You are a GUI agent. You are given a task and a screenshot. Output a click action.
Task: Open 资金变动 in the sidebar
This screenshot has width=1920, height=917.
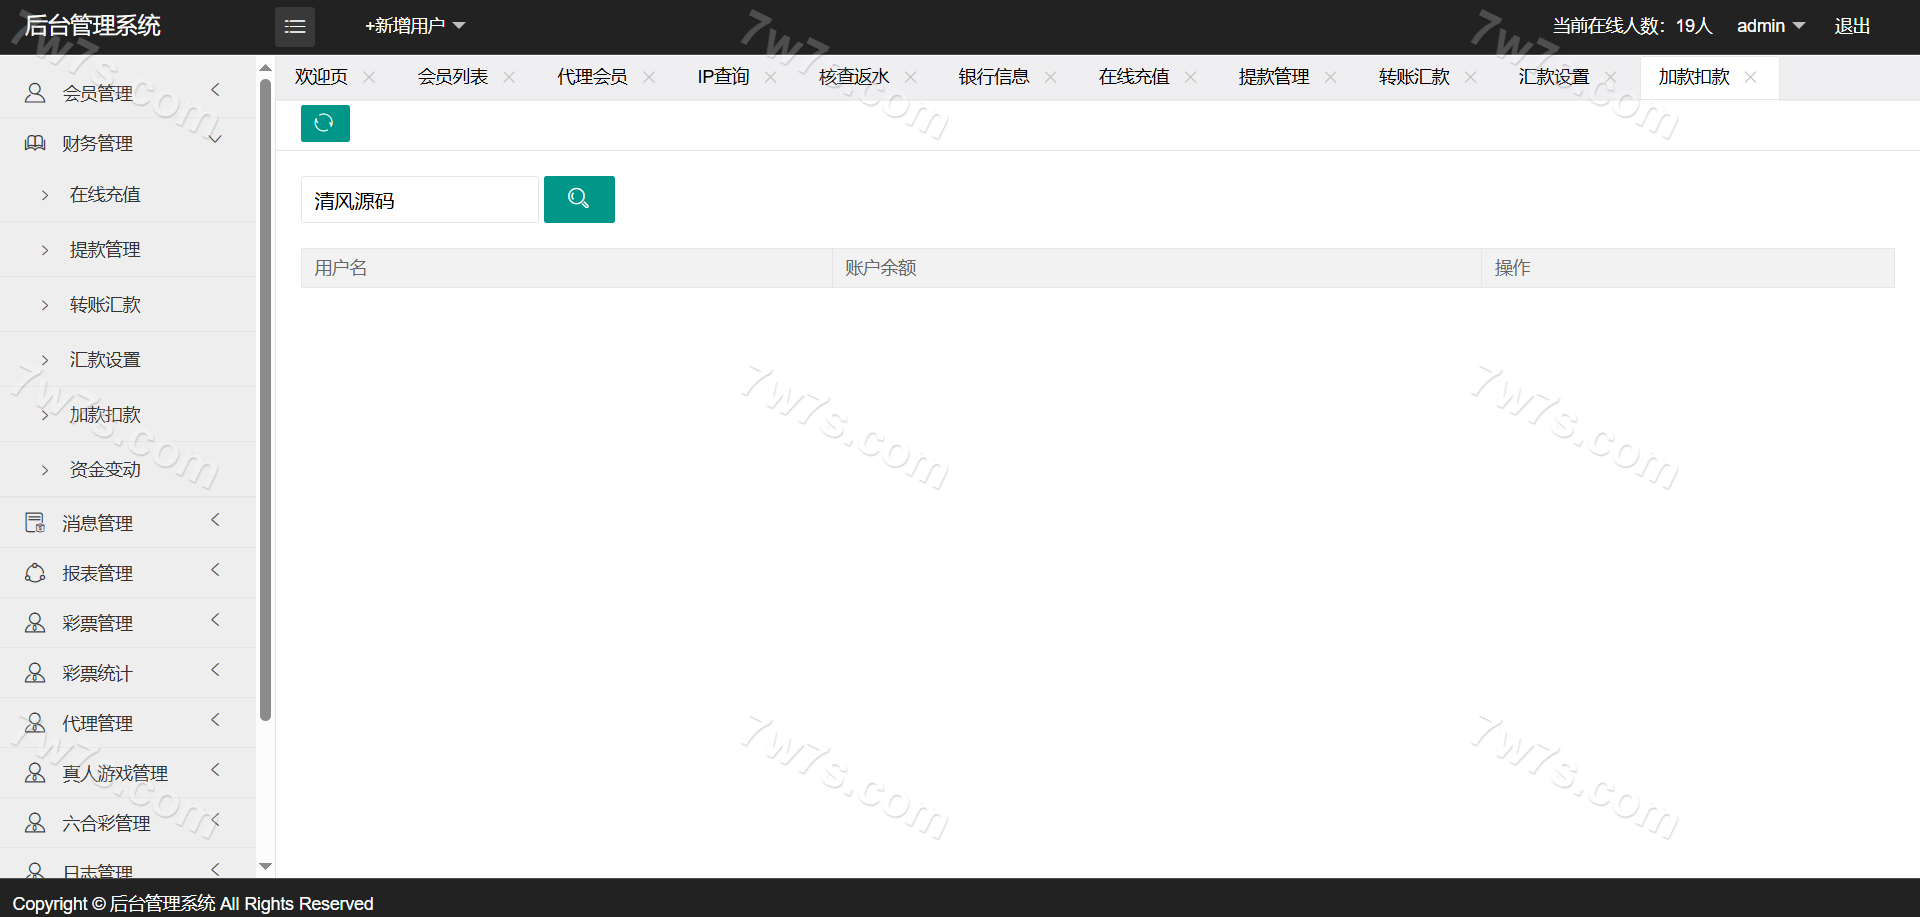coord(105,469)
